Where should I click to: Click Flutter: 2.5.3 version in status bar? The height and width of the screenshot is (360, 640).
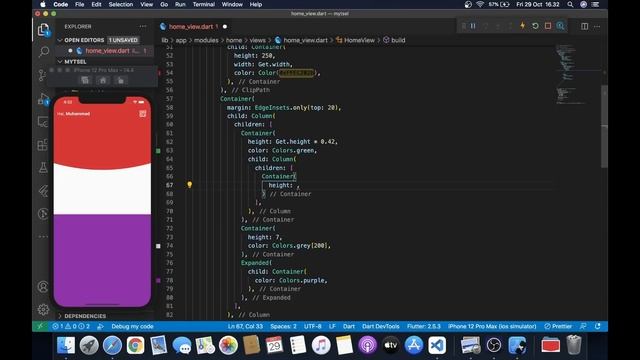[424, 326]
